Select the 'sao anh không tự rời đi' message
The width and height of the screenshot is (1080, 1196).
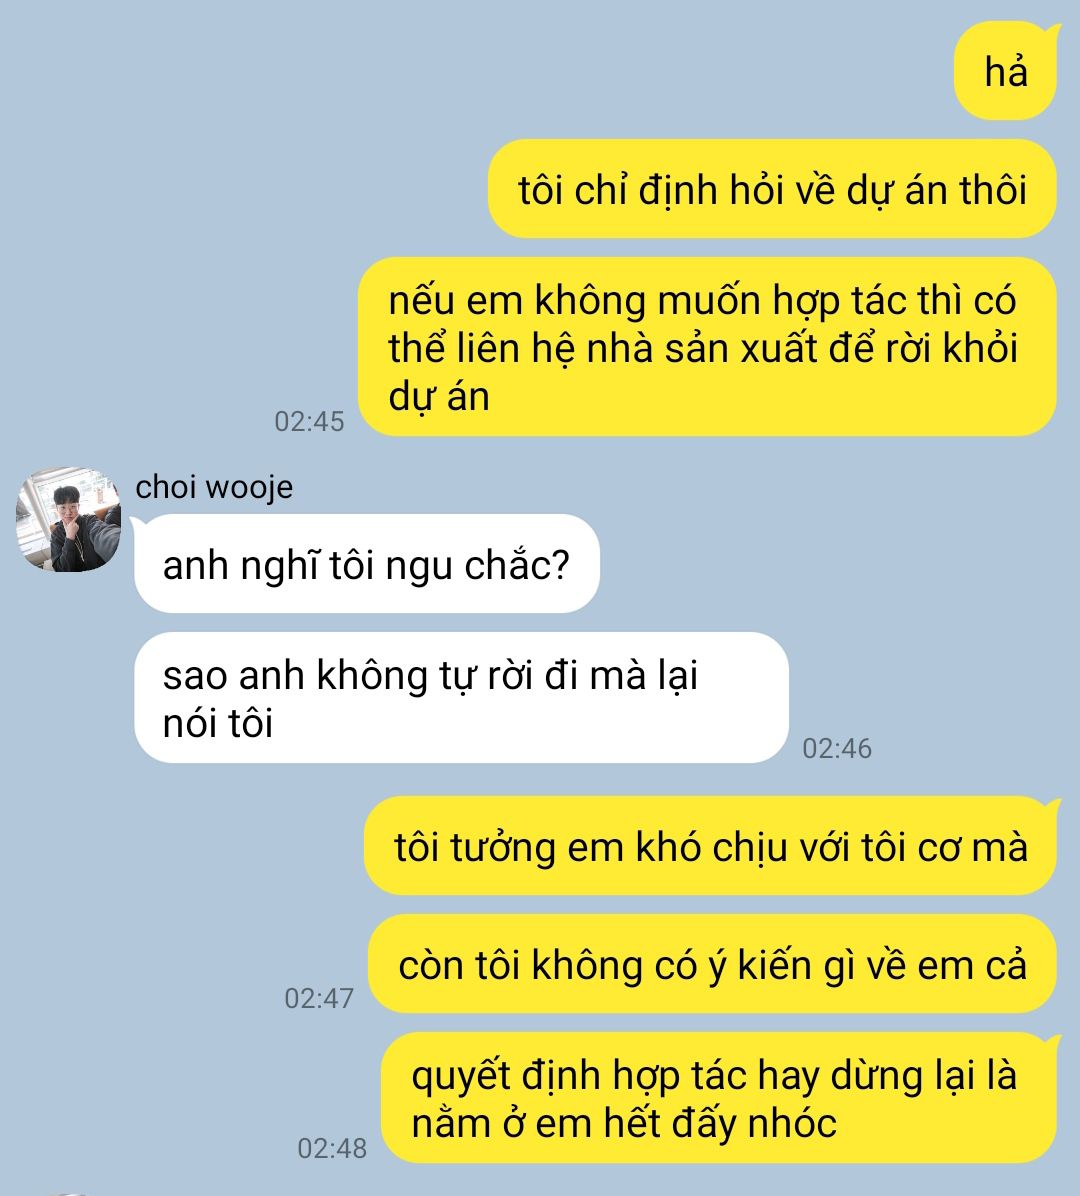[461, 698]
